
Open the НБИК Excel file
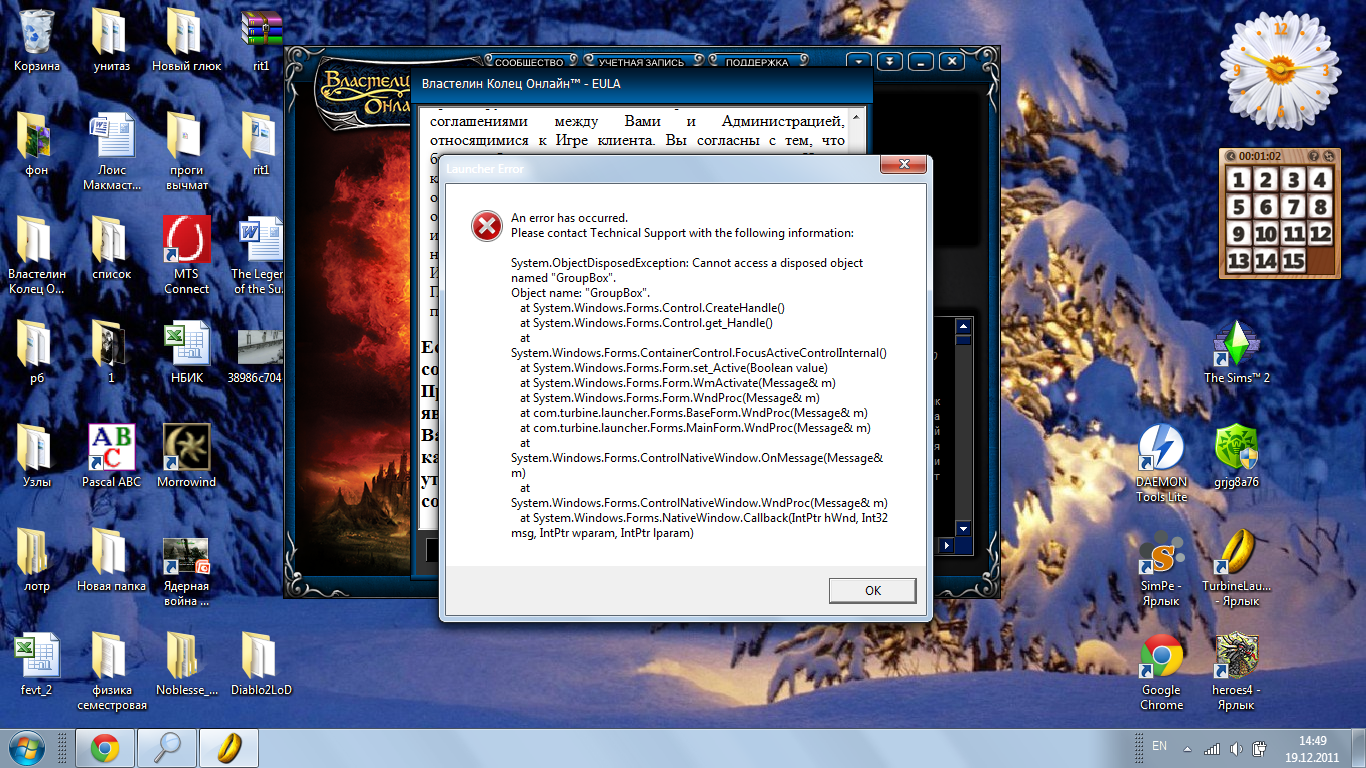pyautogui.click(x=186, y=351)
